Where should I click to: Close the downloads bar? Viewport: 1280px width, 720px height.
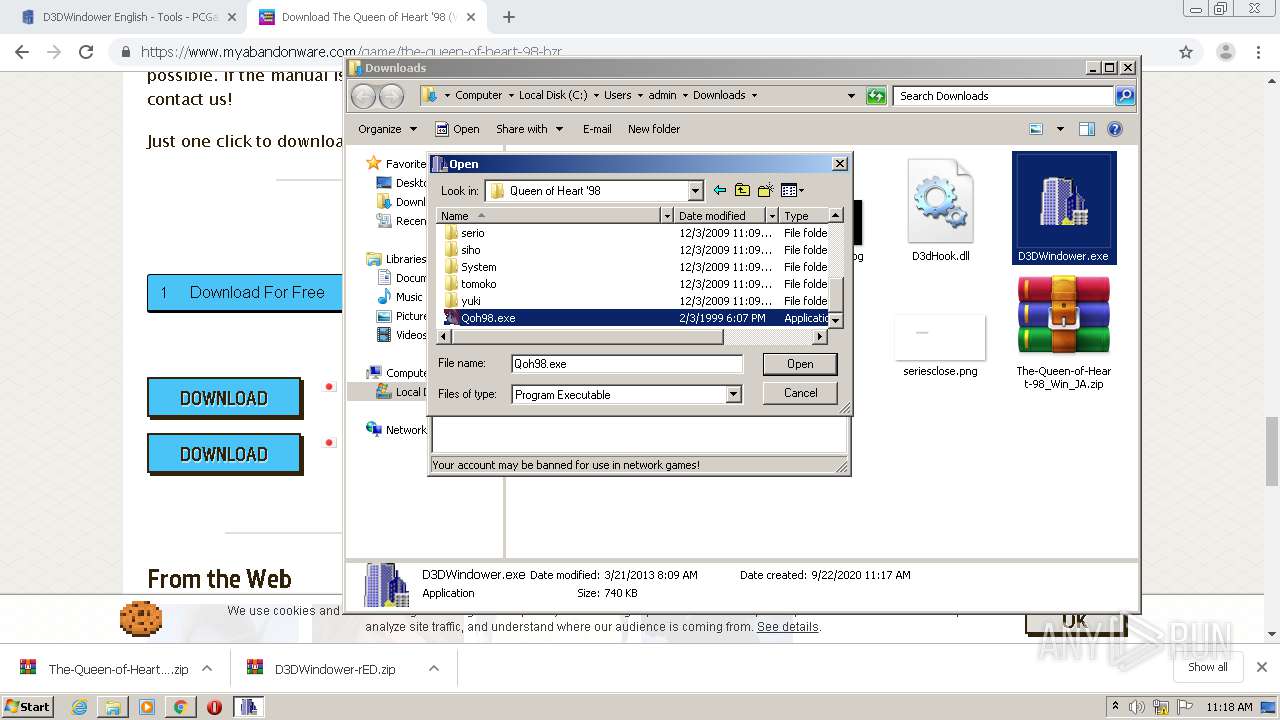tap(1262, 667)
